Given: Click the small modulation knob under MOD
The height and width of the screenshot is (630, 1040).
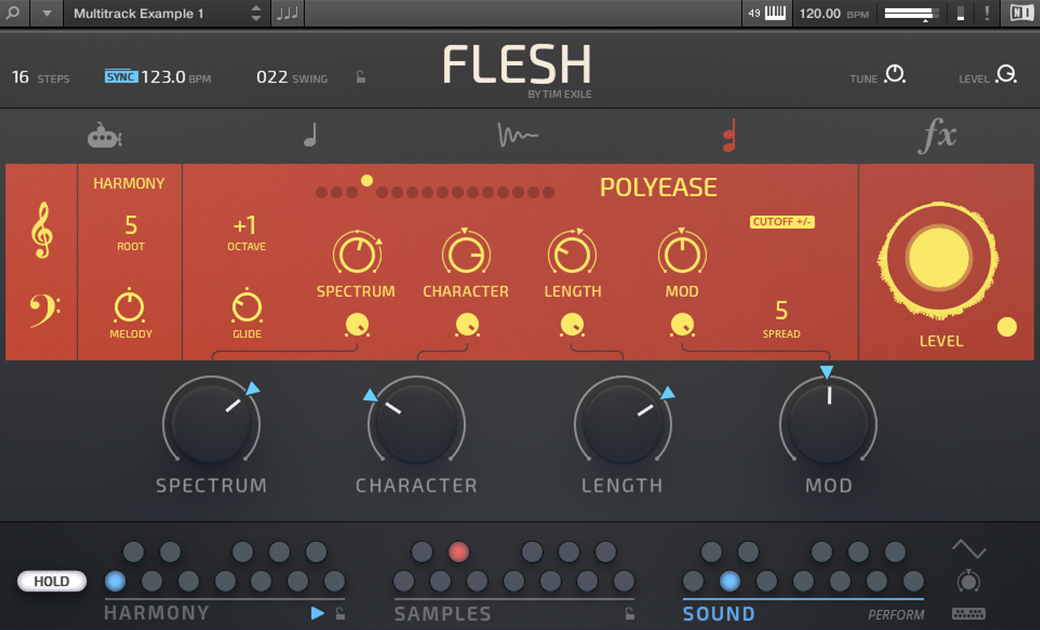Looking at the screenshot, I should pyautogui.click(x=682, y=325).
